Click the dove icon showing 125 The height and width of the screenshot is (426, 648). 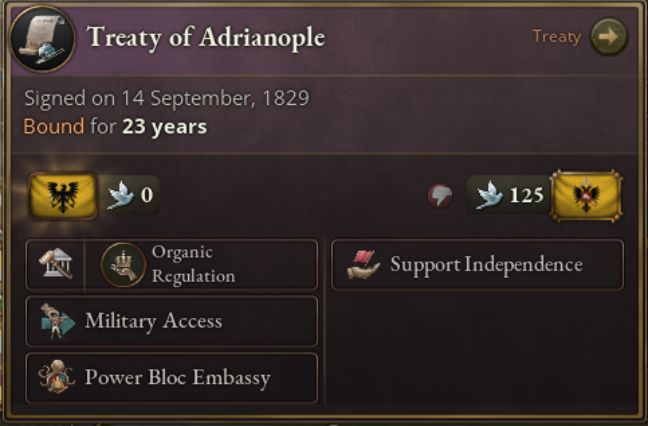pyautogui.click(x=489, y=195)
